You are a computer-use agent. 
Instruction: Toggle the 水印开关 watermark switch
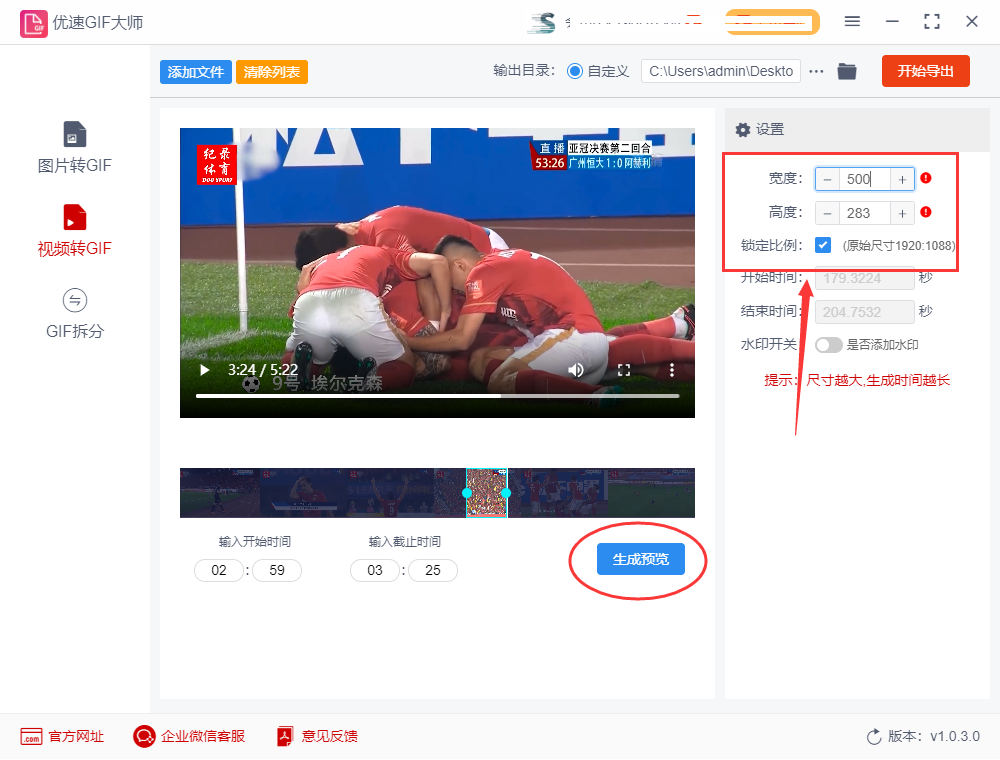(829, 345)
